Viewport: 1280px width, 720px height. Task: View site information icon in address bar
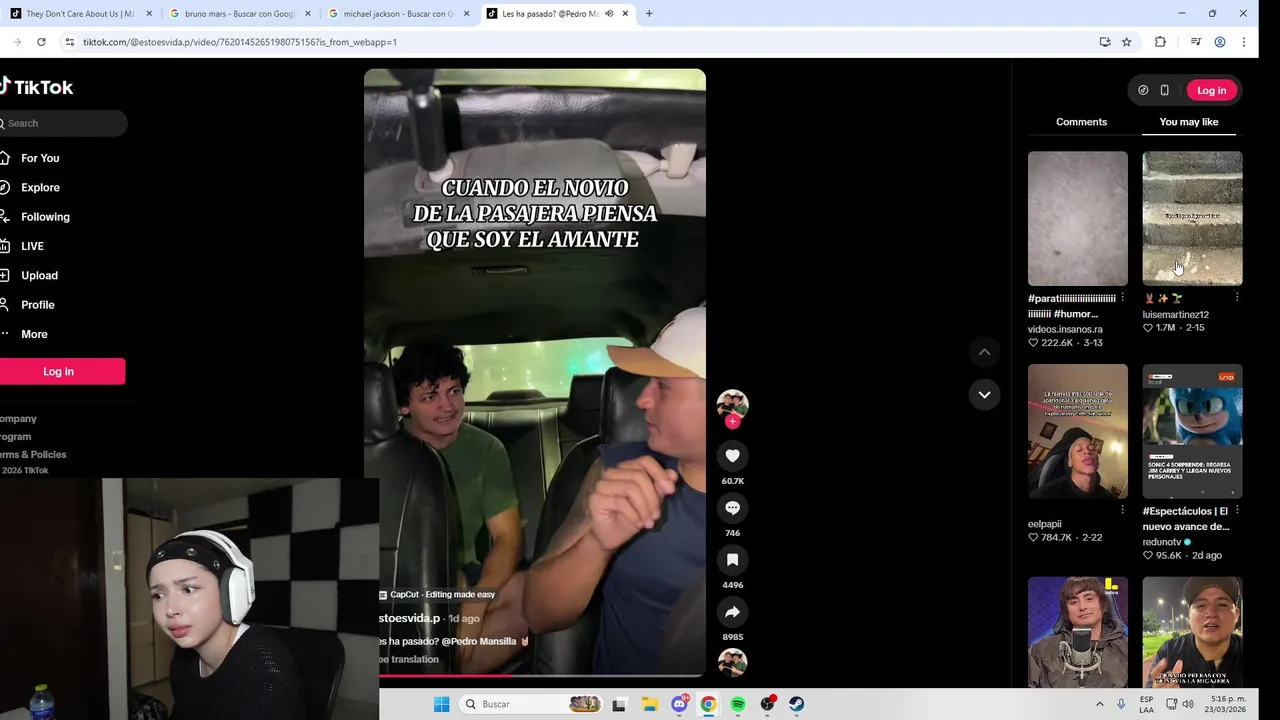click(x=69, y=42)
